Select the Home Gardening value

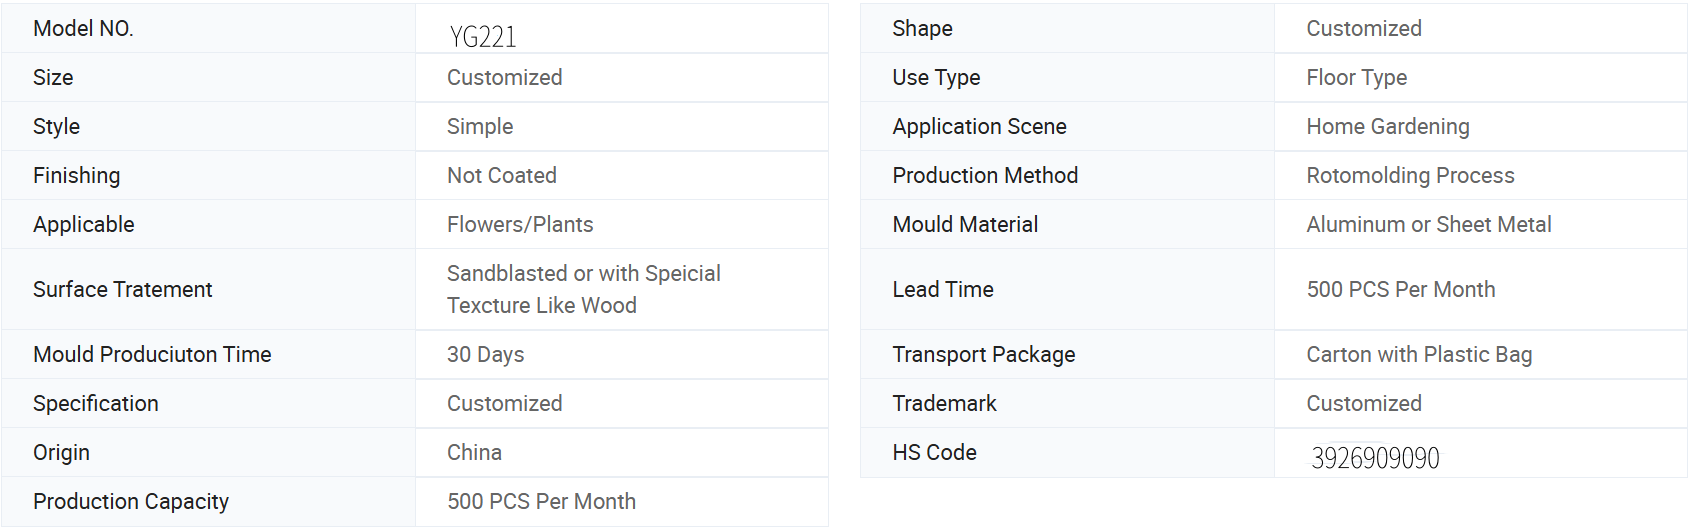coord(1388,127)
